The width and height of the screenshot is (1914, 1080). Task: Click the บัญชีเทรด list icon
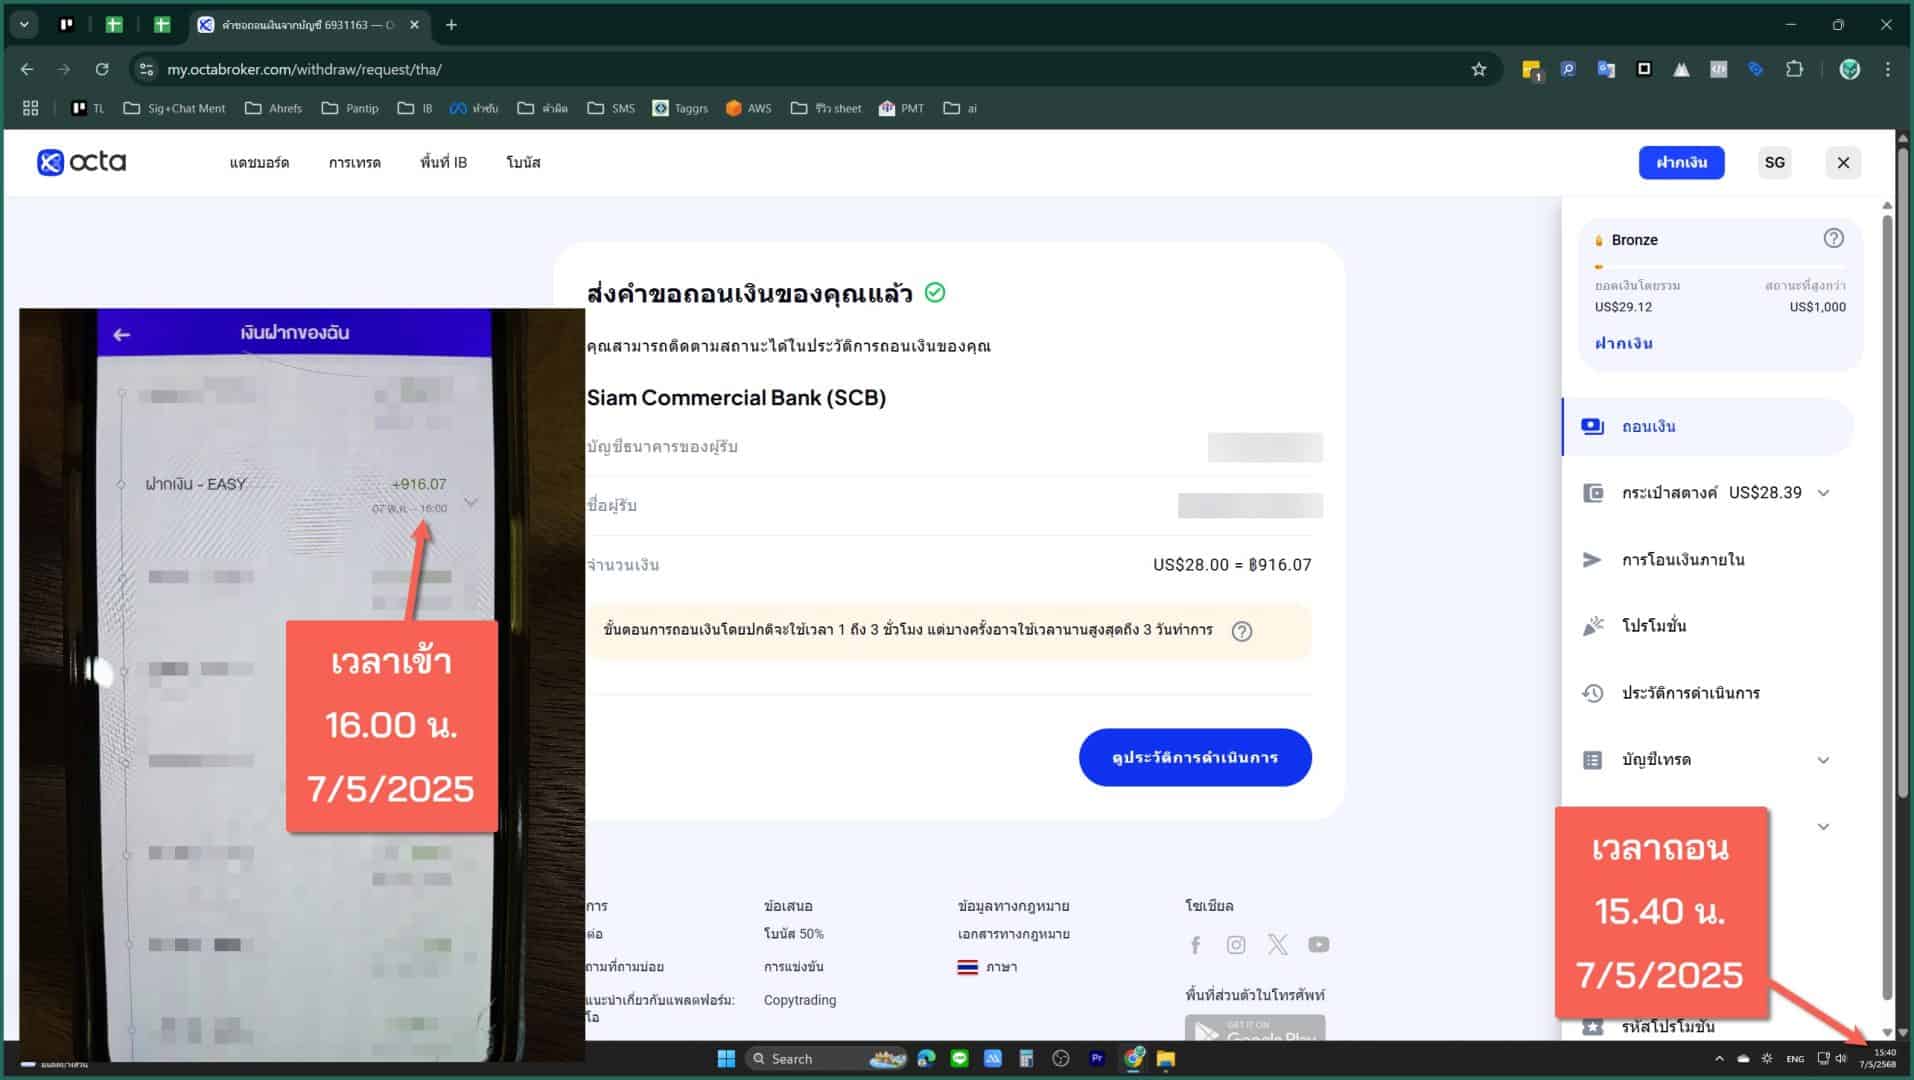click(1592, 760)
